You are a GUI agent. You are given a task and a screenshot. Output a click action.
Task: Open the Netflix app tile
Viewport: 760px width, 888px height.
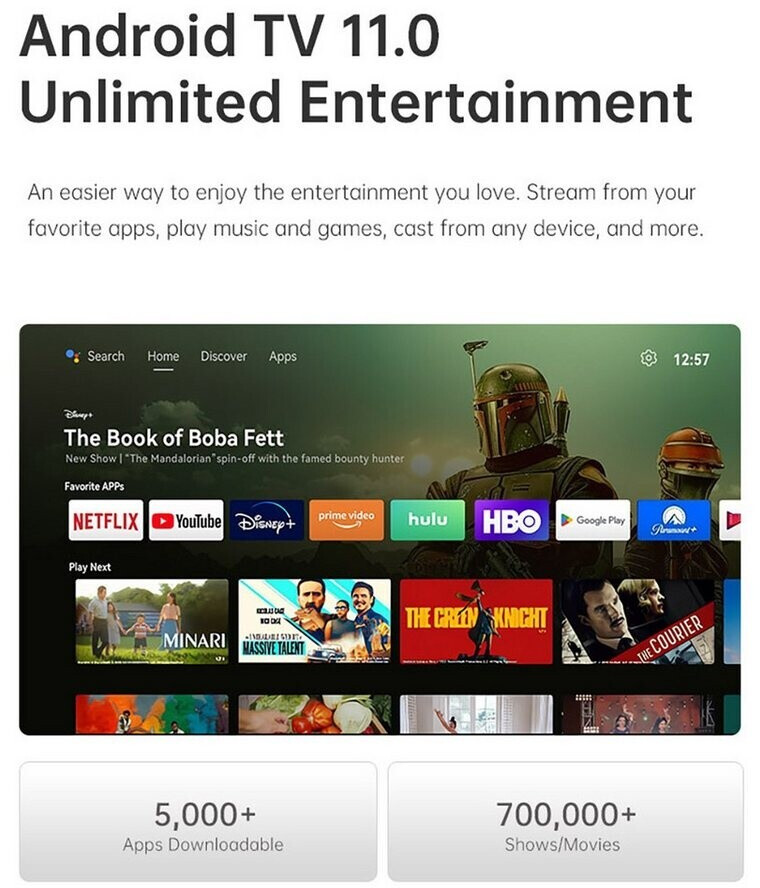point(106,520)
